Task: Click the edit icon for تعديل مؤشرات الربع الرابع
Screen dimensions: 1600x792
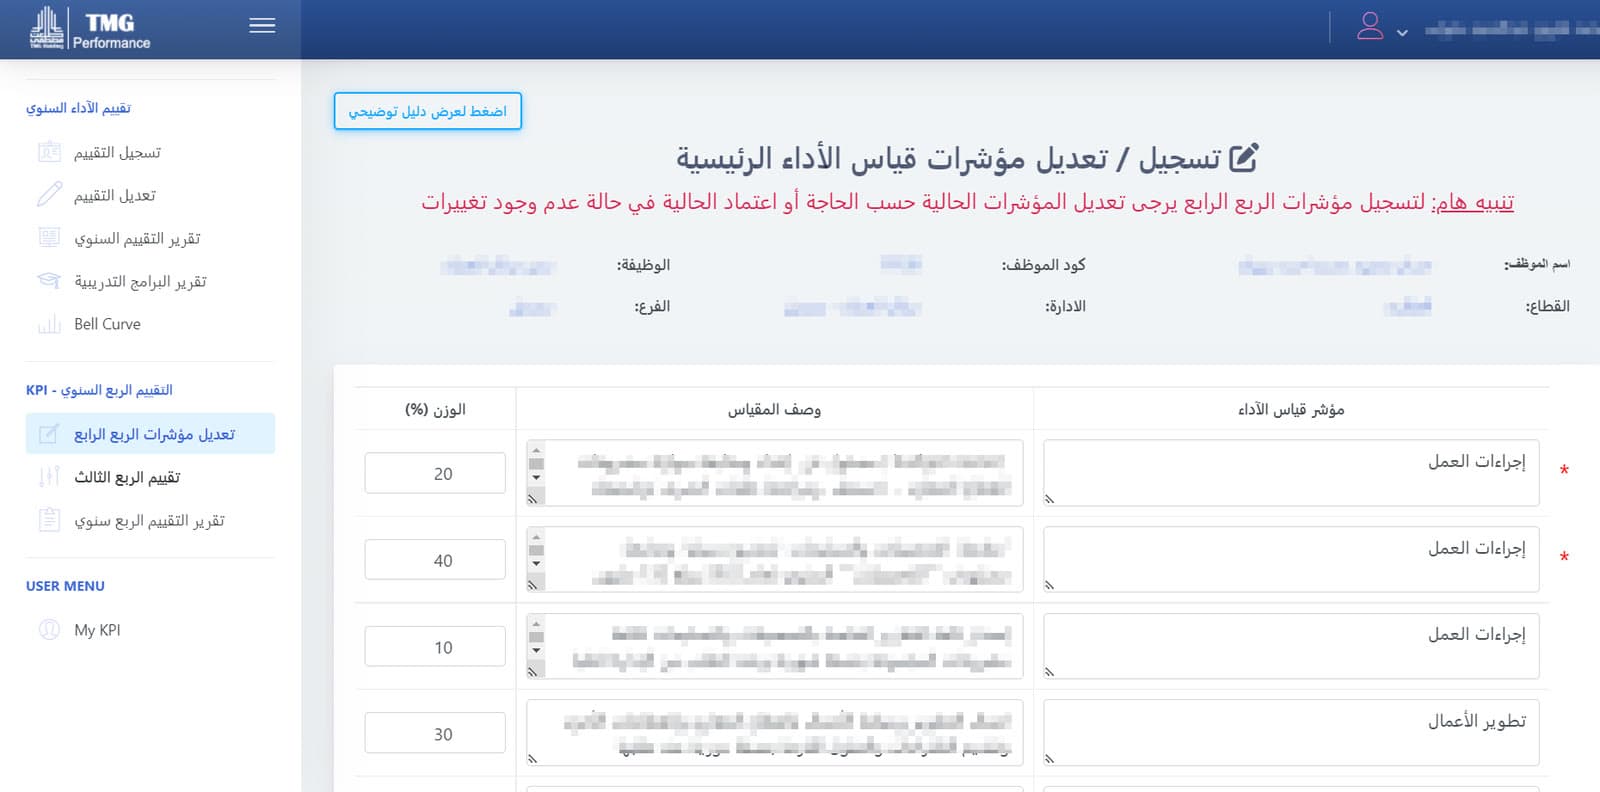Action: tap(49, 434)
